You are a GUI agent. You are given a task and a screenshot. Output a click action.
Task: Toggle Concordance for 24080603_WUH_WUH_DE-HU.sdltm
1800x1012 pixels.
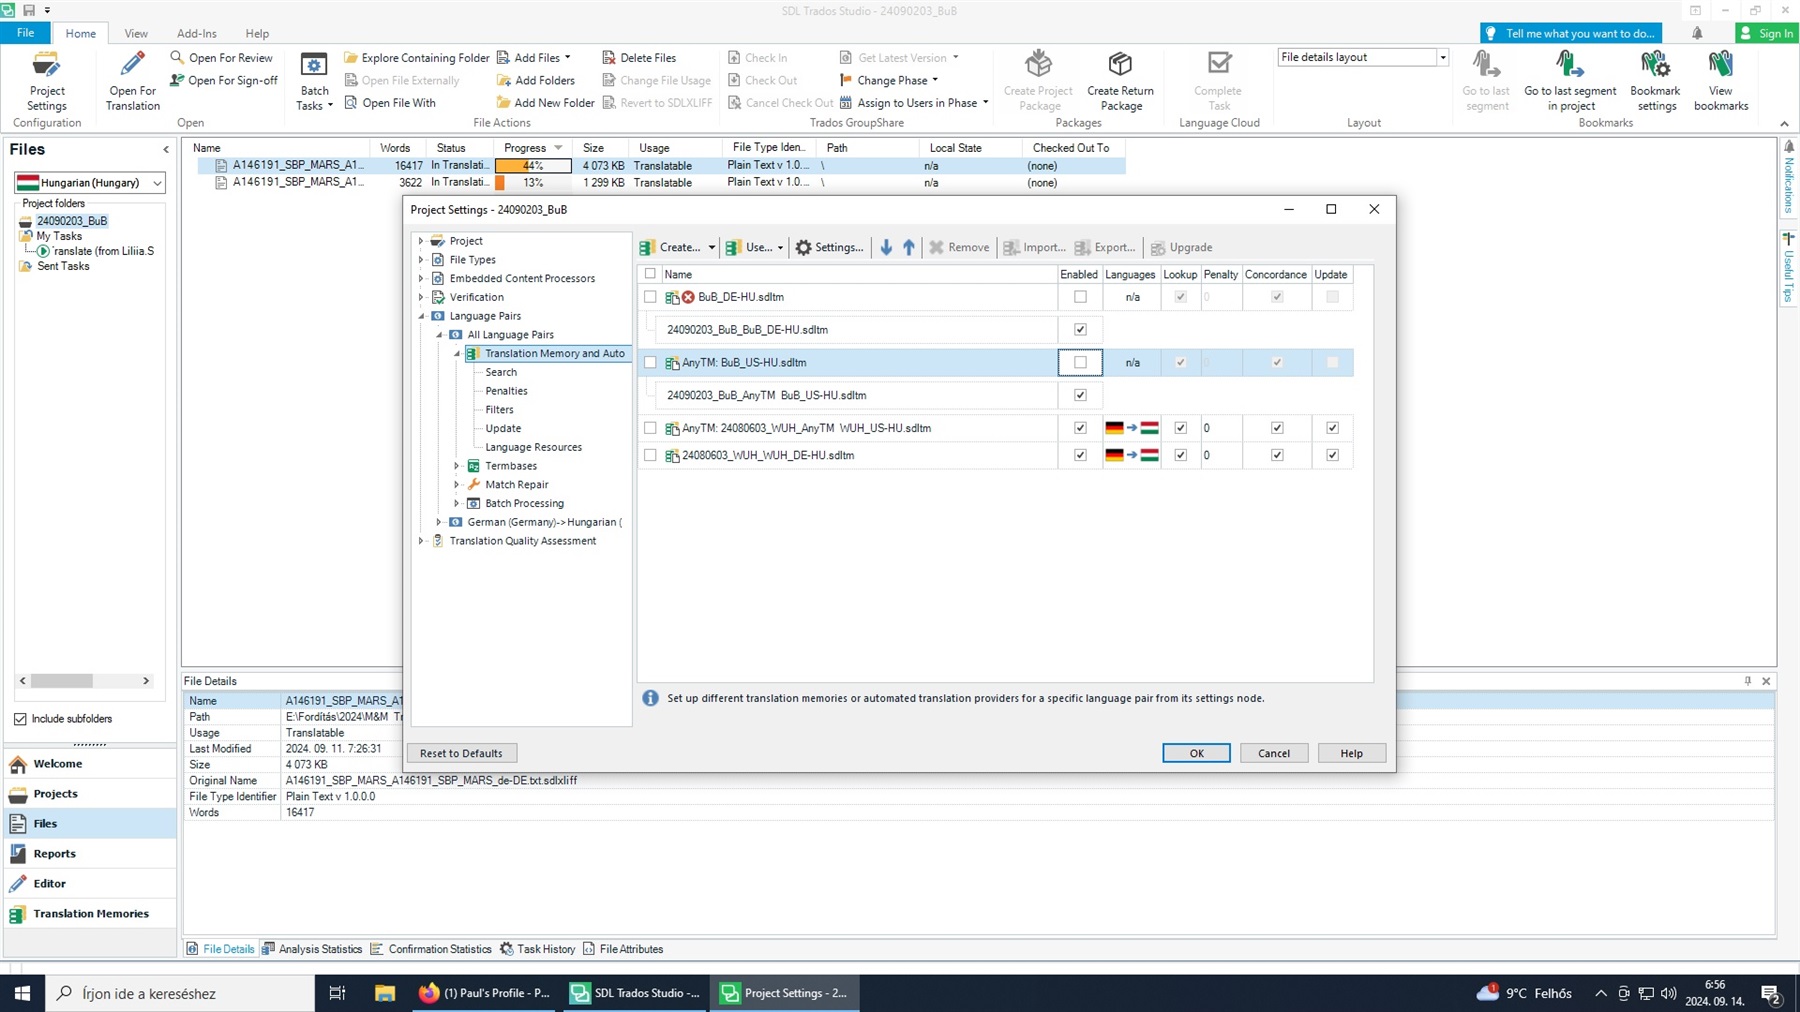click(x=1277, y=455)
